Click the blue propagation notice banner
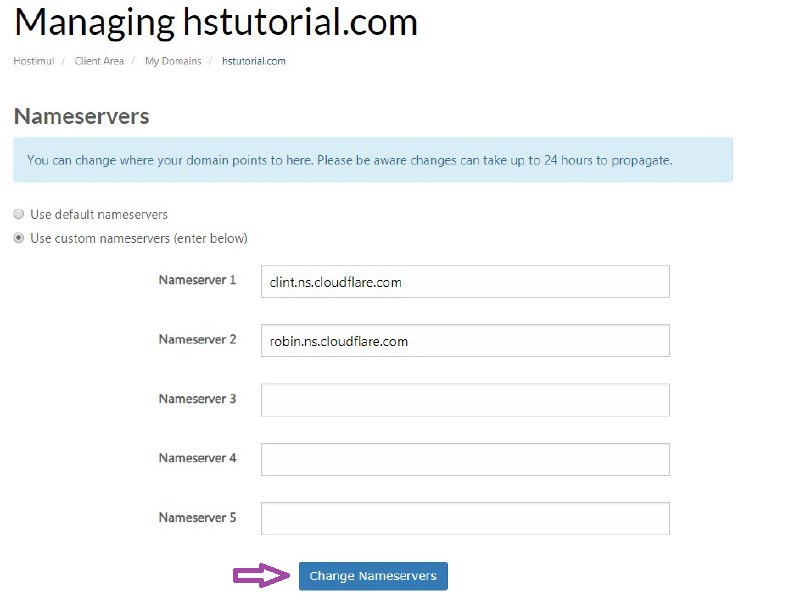 [372, 160]
